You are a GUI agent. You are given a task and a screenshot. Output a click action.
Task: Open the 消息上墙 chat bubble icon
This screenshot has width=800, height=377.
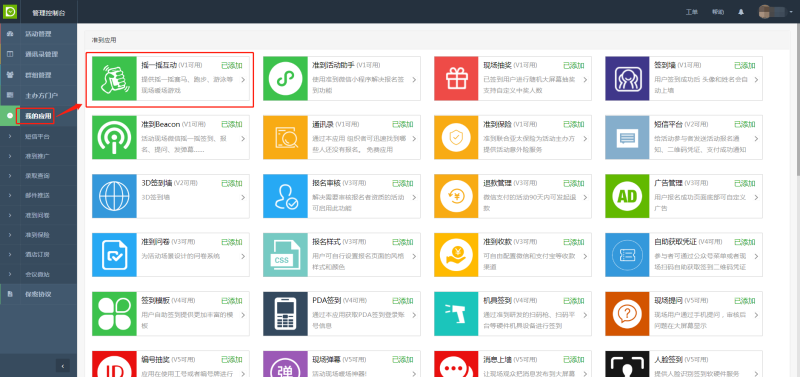click(456, 364)
